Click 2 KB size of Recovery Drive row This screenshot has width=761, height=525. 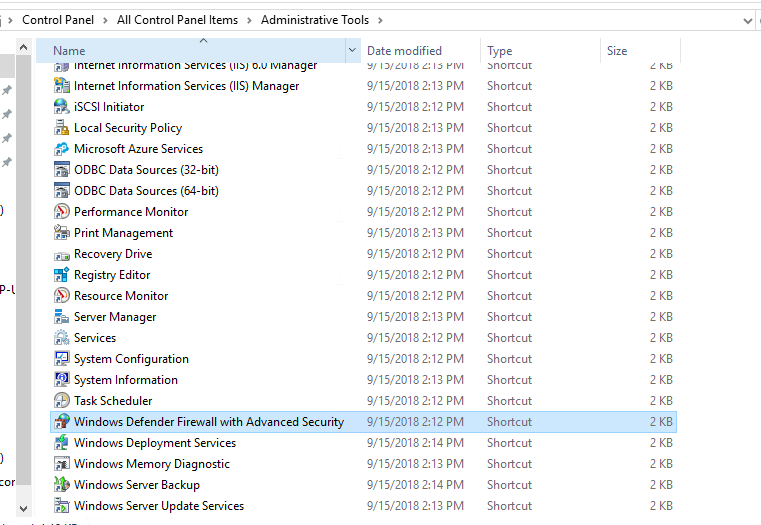[661, 254]
